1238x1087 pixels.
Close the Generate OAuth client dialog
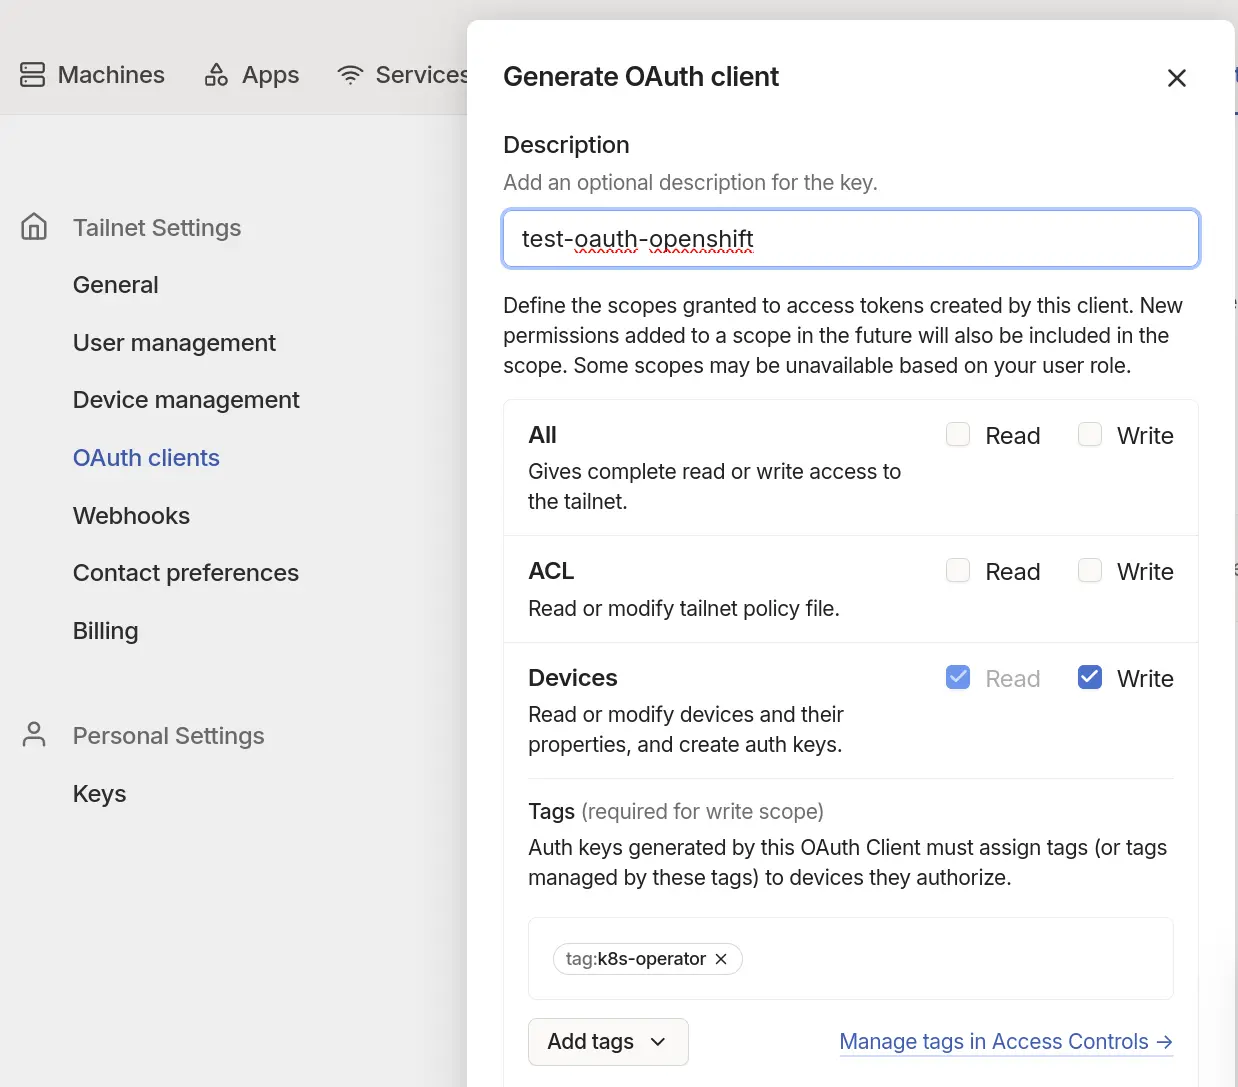coord(1176,78)
